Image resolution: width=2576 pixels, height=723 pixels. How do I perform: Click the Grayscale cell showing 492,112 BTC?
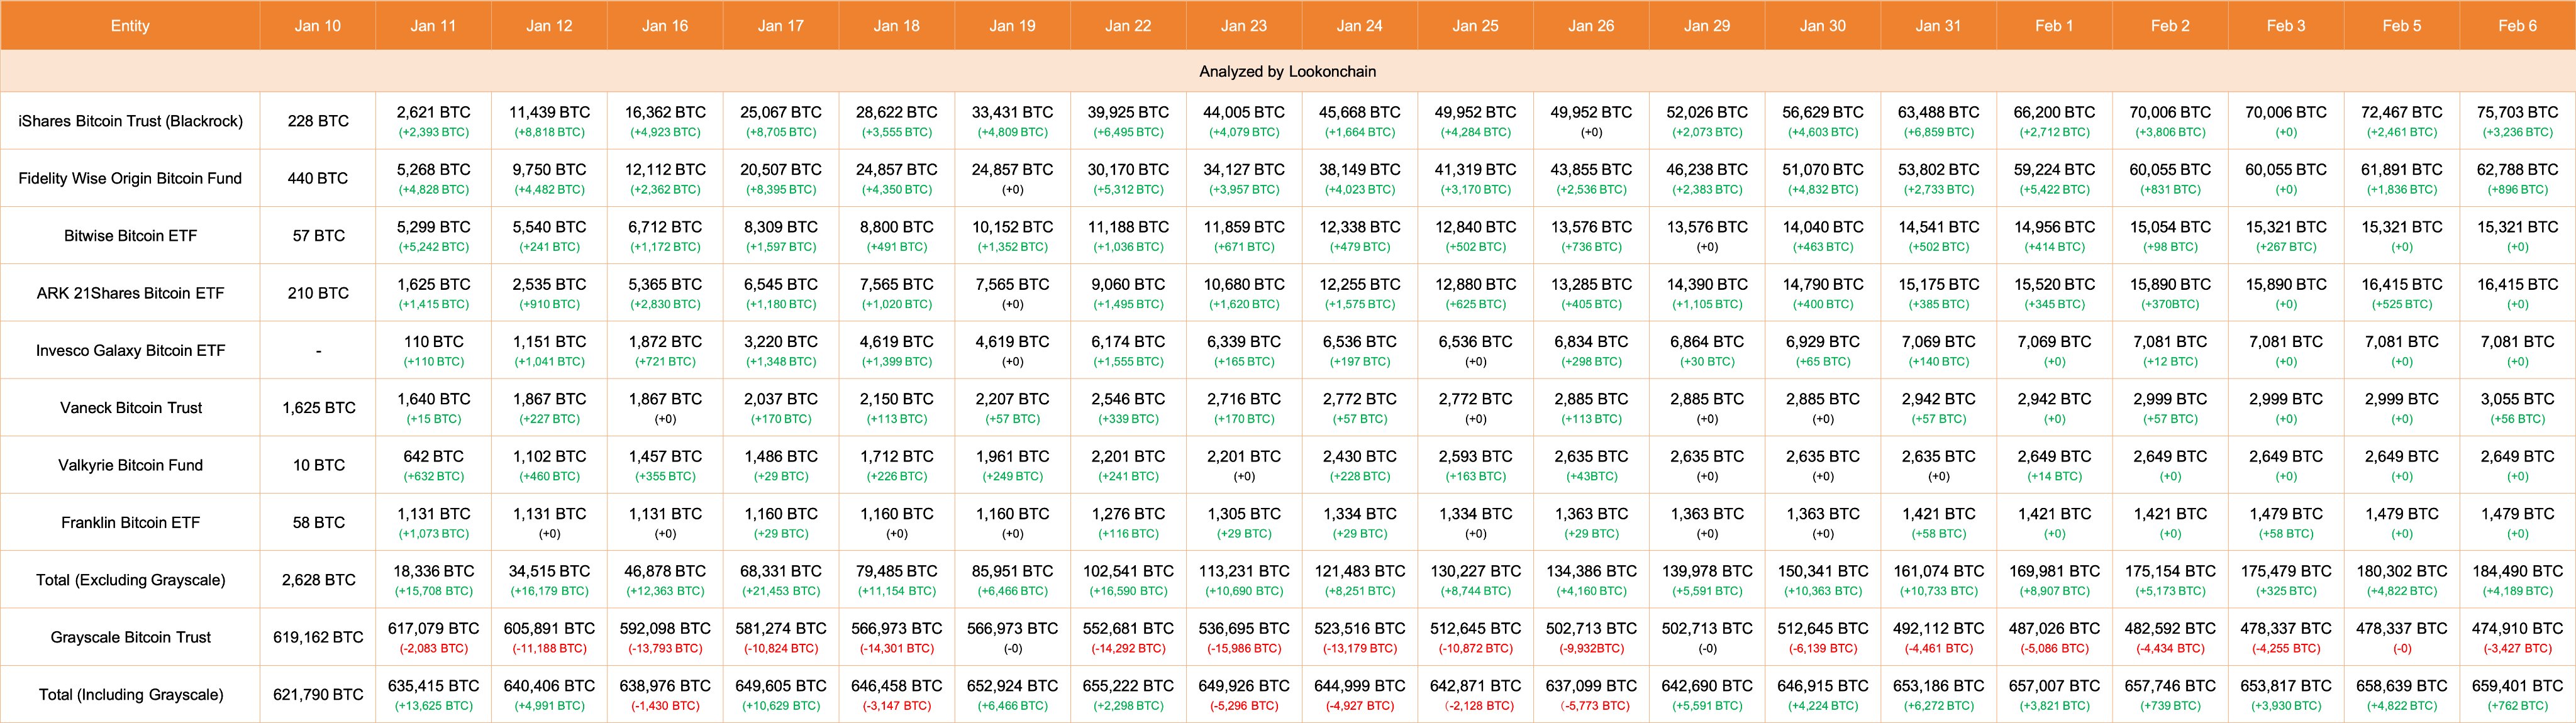pos(1938,637)
